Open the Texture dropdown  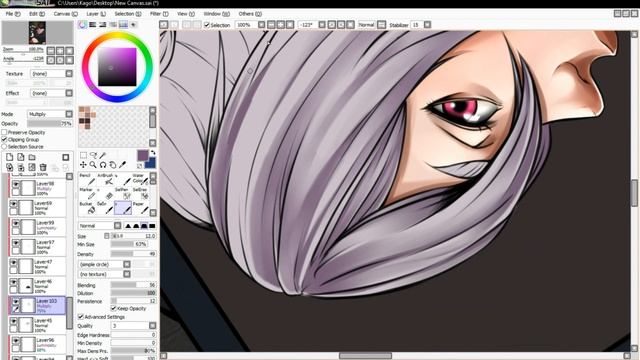click(x=51, y=73)
